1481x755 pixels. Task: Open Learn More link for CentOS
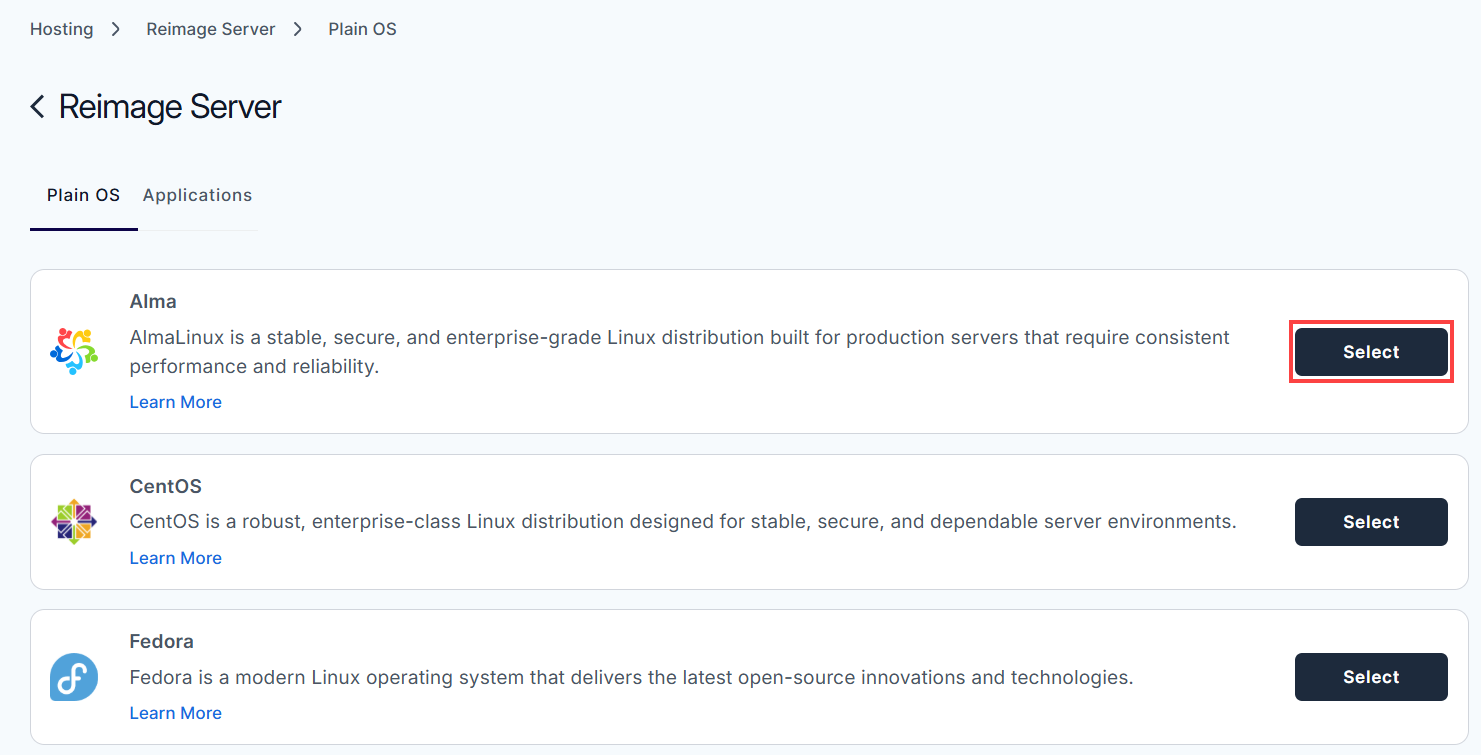pyautogui.click(x=176, y=558)
